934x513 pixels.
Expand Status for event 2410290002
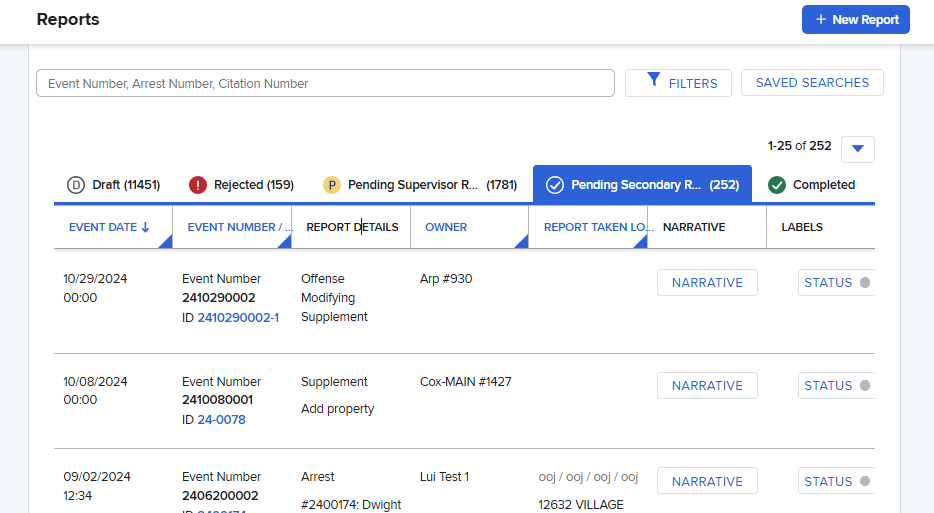click(x=836, y=283)
